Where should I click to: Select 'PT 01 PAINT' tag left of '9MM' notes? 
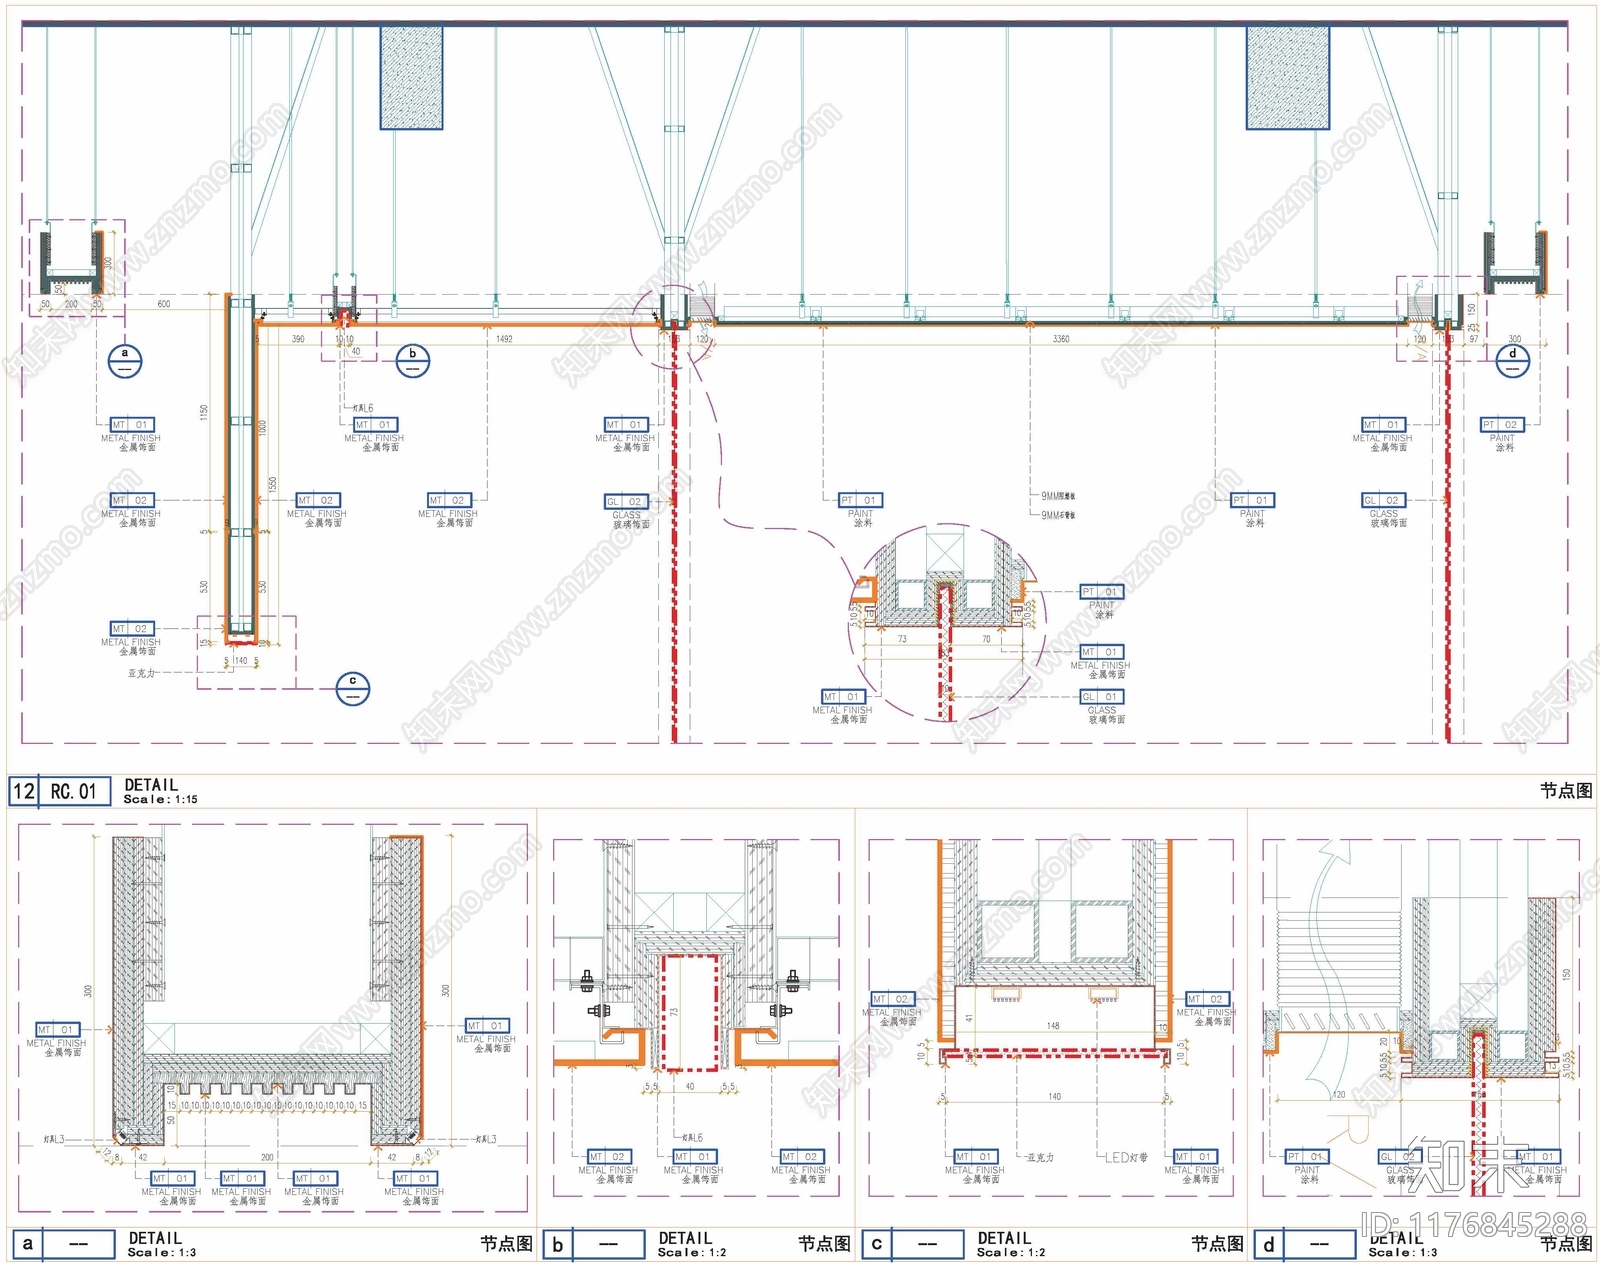coord(860,510)
